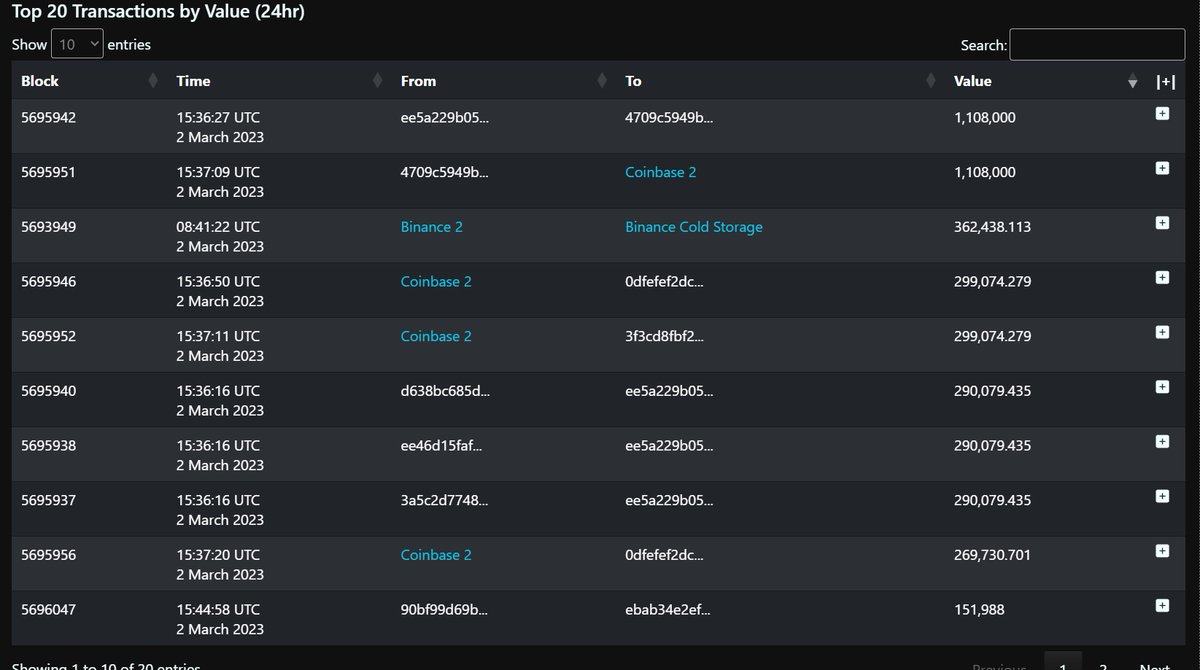Open the Show entries dropdown

77,43
